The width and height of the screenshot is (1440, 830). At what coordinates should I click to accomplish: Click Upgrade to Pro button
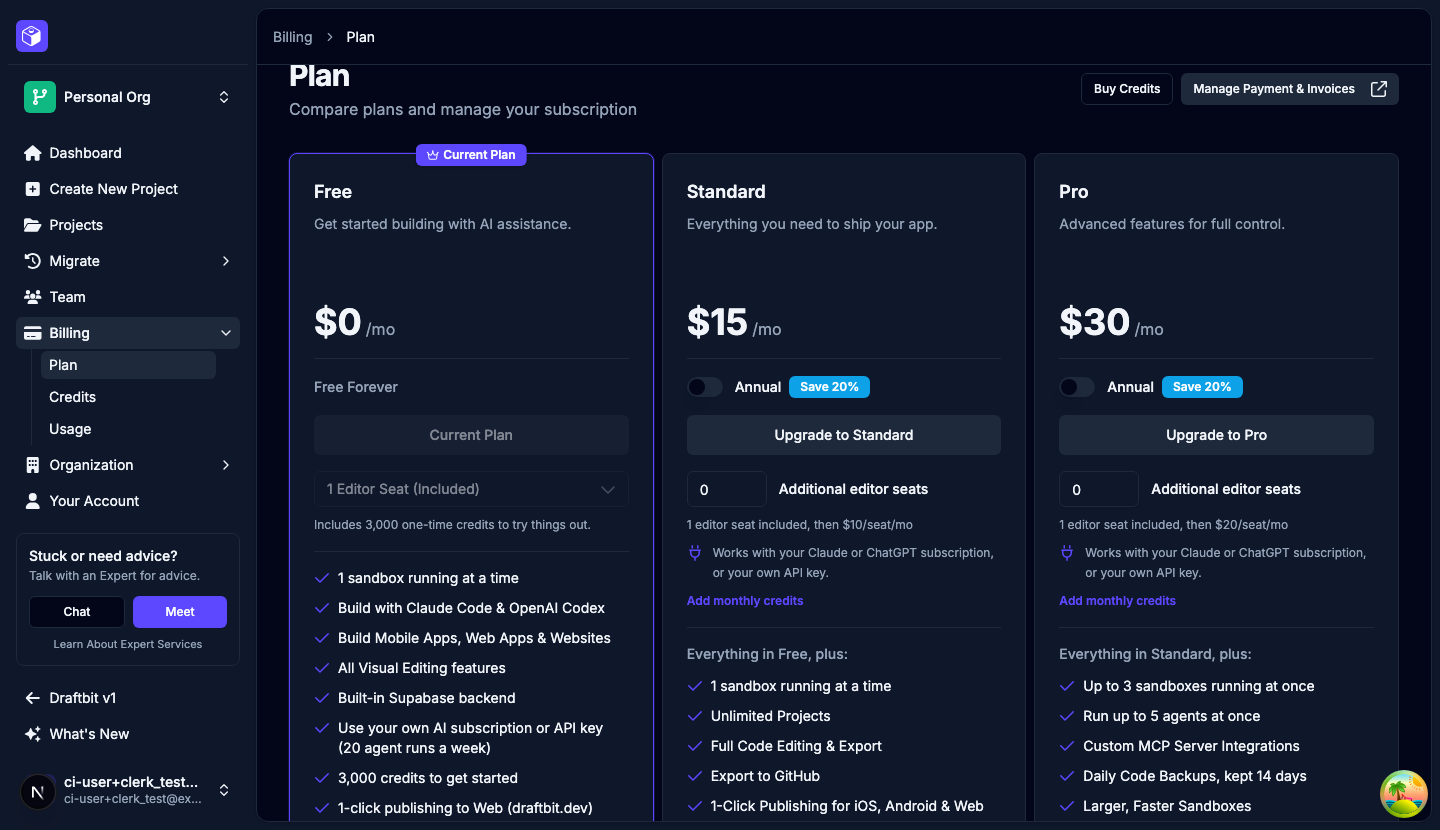[x=1216, y=435]
